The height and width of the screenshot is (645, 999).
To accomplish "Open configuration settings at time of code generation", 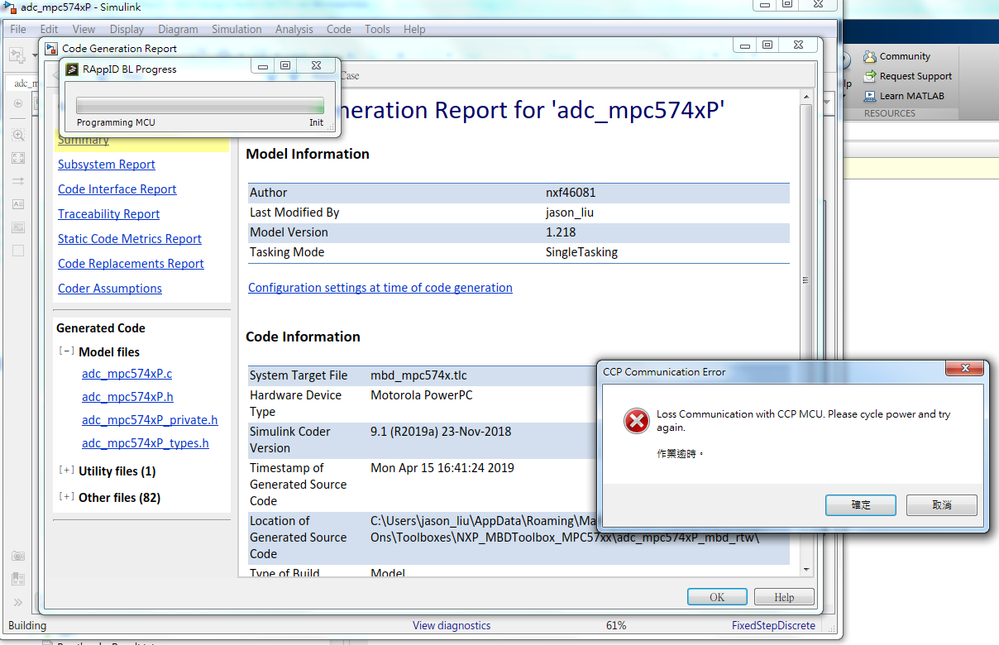I will (x=380, y=287).
